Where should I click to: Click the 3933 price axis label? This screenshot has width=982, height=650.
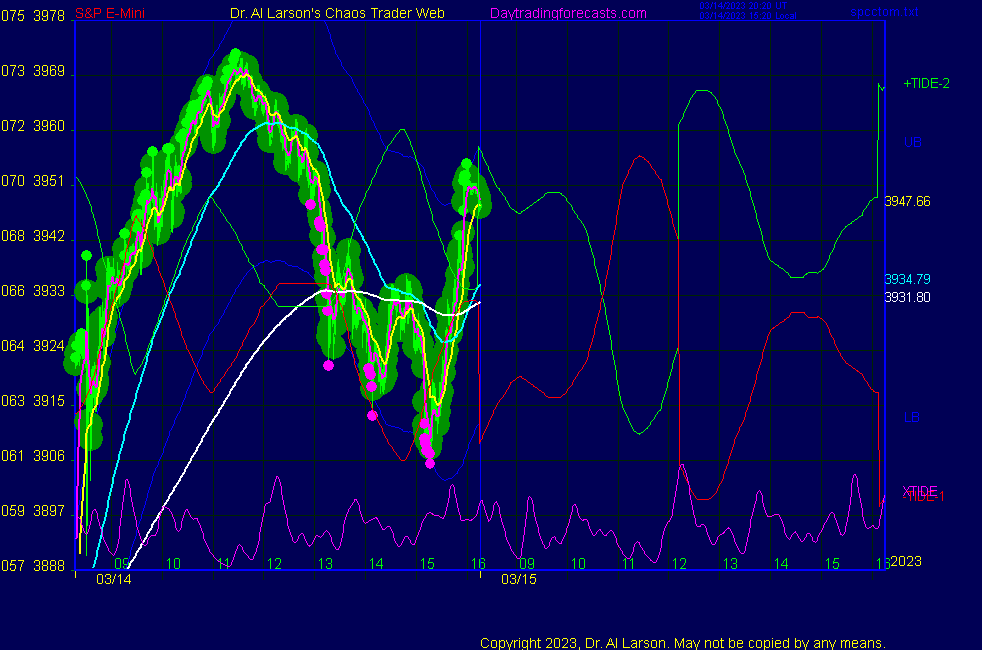(49, 291)
